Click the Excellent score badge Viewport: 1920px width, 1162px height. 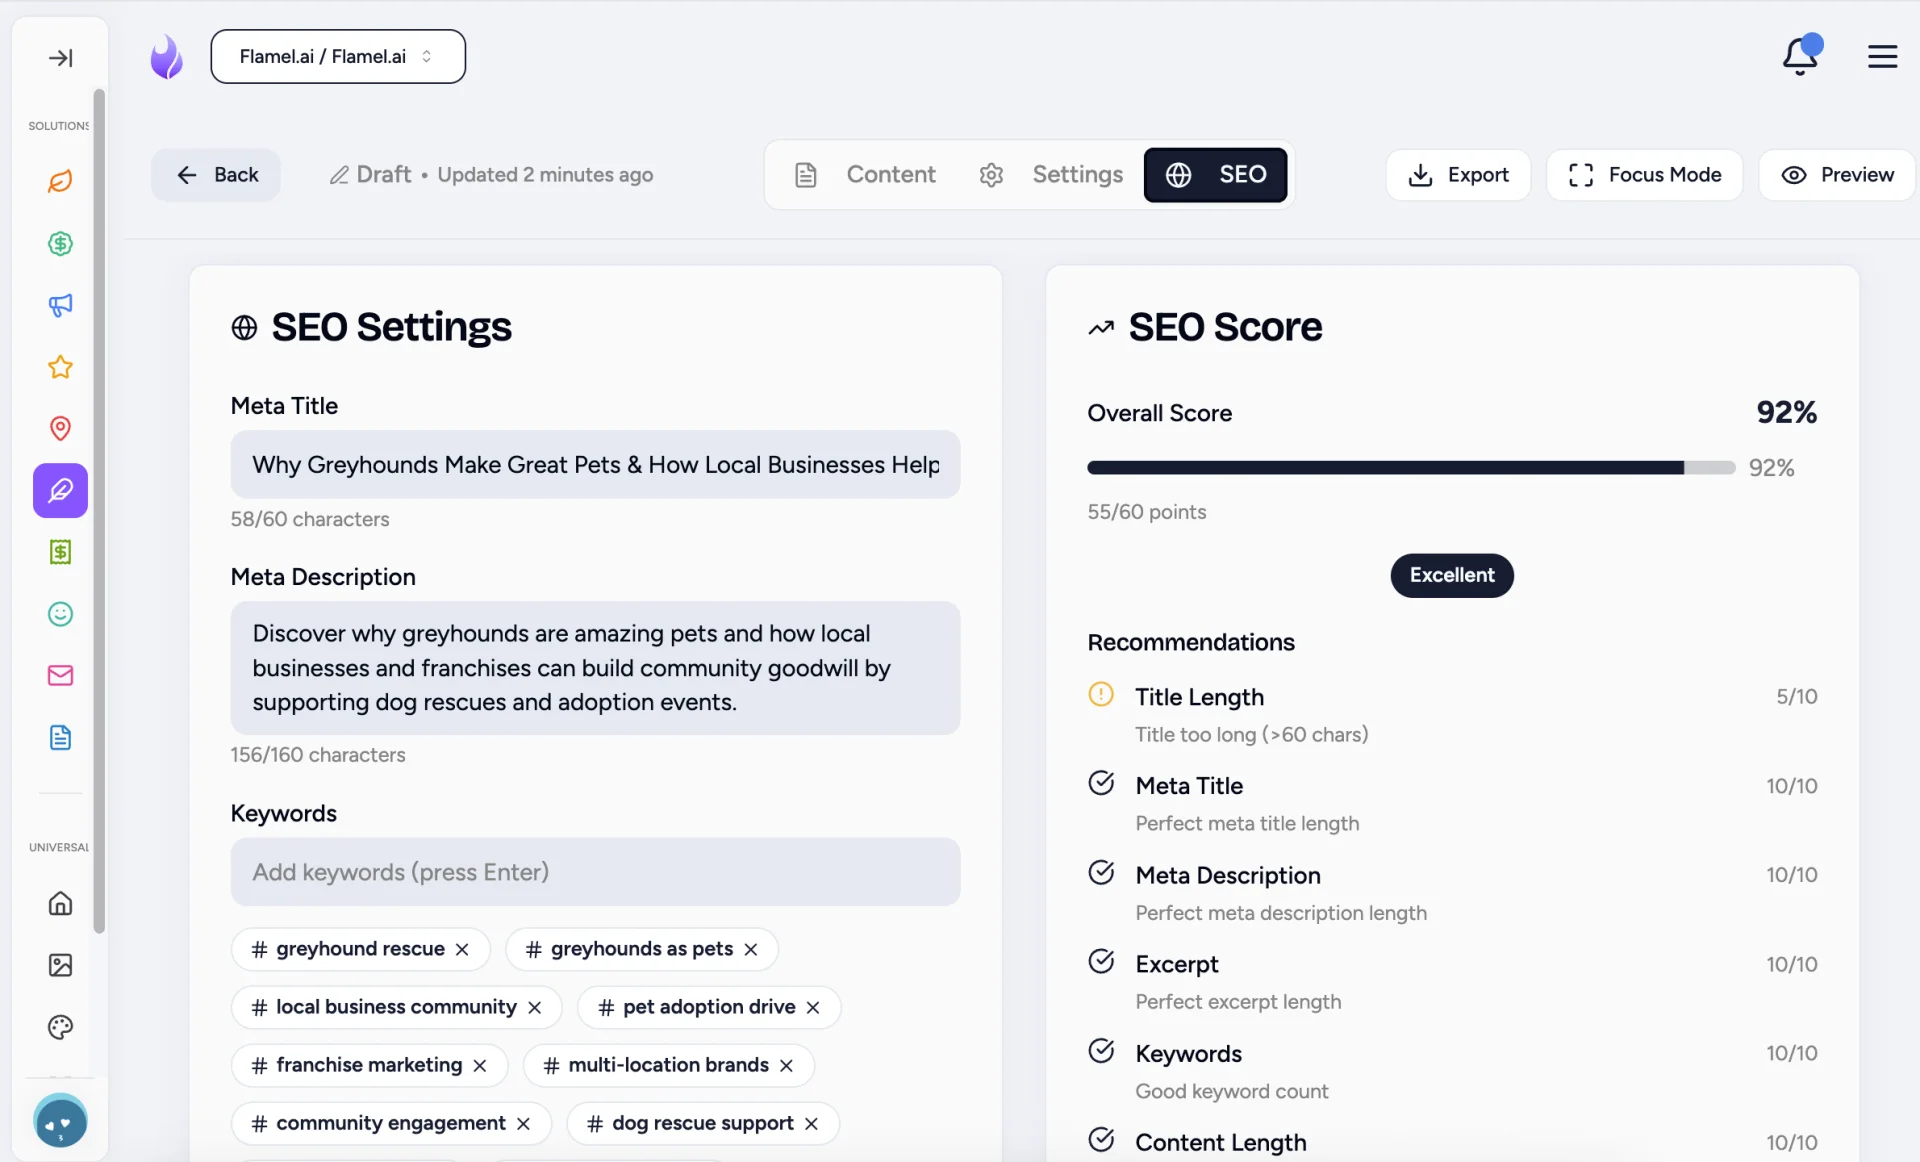coord(1452,575)
